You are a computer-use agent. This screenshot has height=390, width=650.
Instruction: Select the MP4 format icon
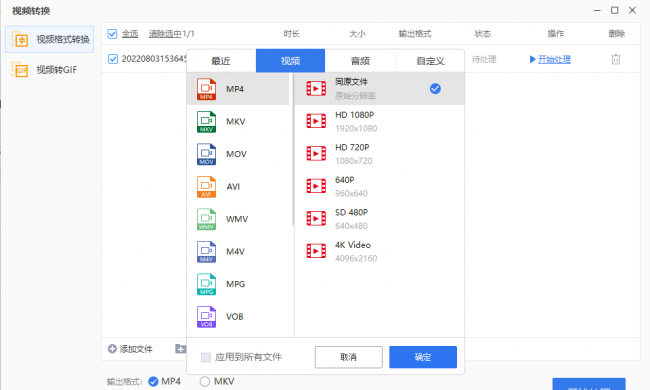point(206,89)
